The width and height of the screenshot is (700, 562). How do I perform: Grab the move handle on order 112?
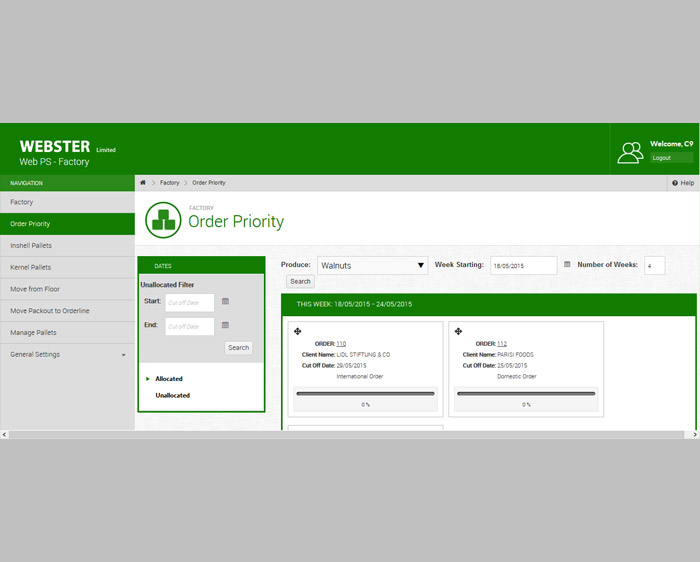pyautogui.click(x=458, y=331)
